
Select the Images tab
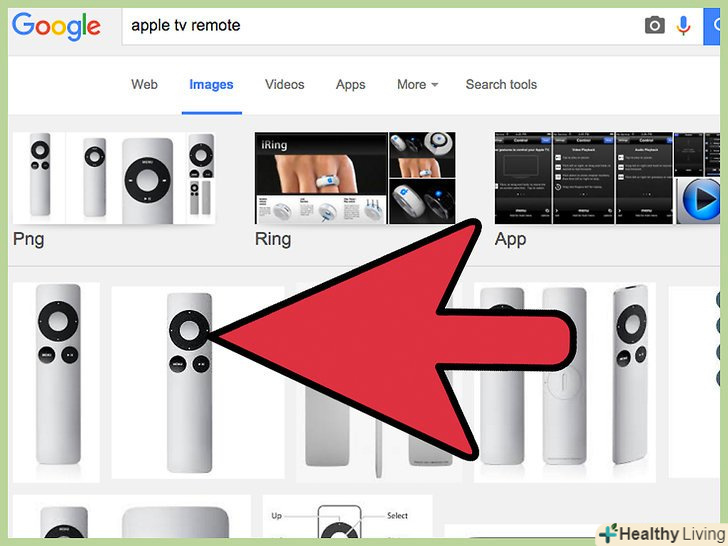(211, 84)
